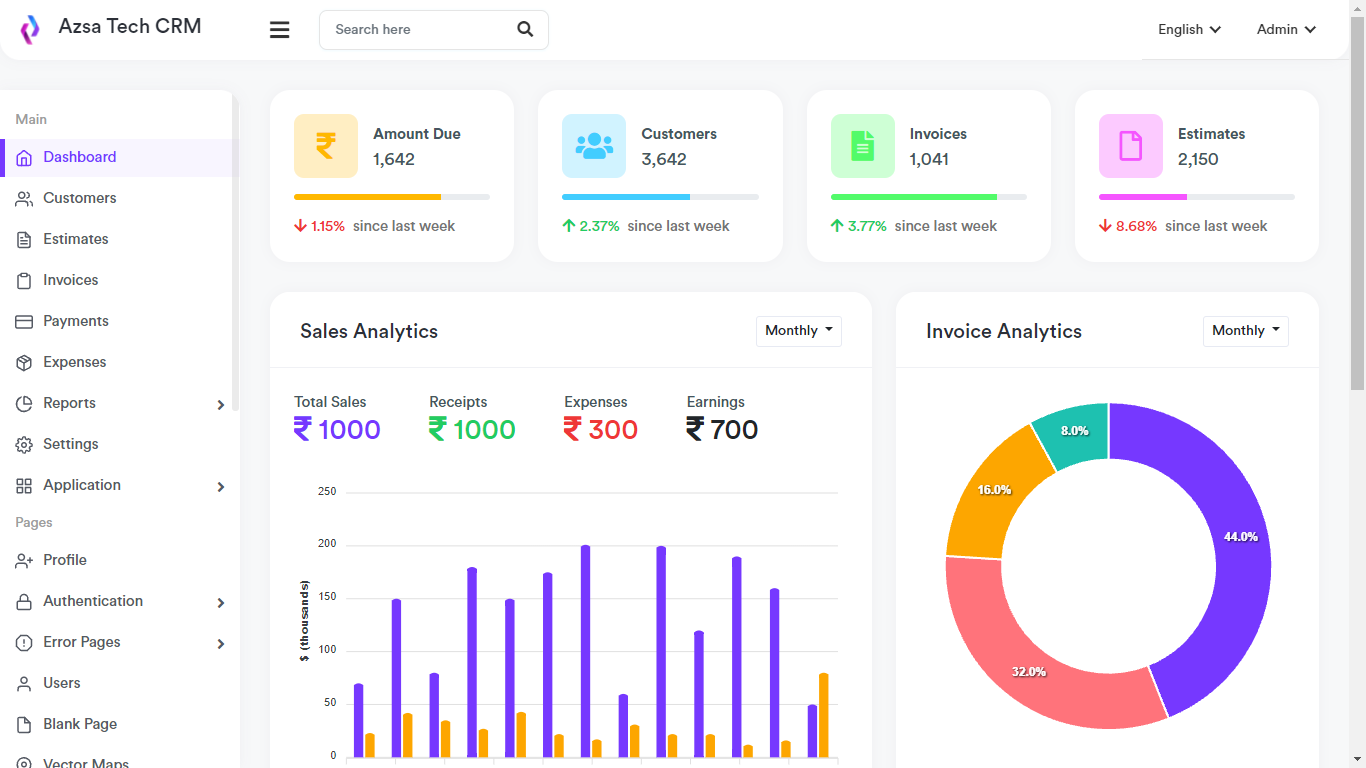This screenshot has height=768, width=1366.
Task: Click the green Invoices document icon
Action: pos(862,146)
